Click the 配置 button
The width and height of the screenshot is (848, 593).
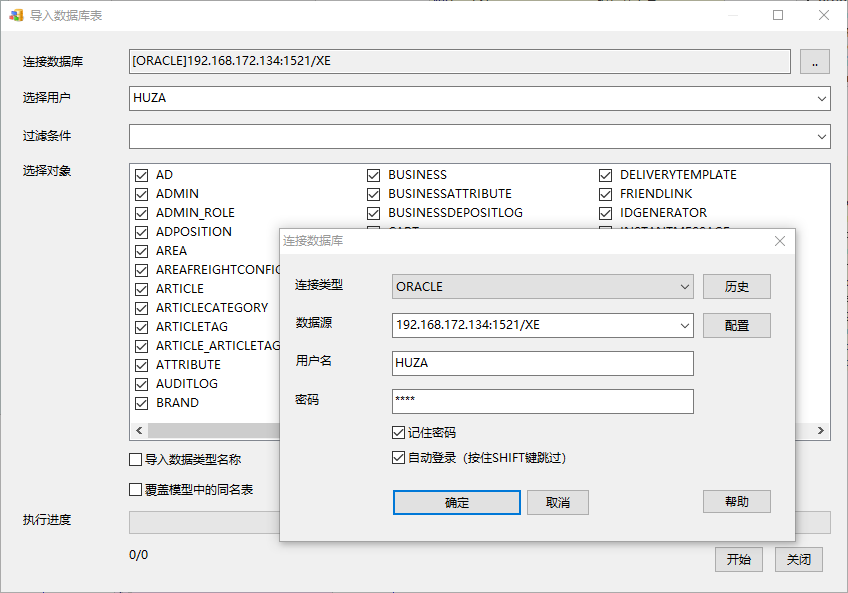coord(737,326)
